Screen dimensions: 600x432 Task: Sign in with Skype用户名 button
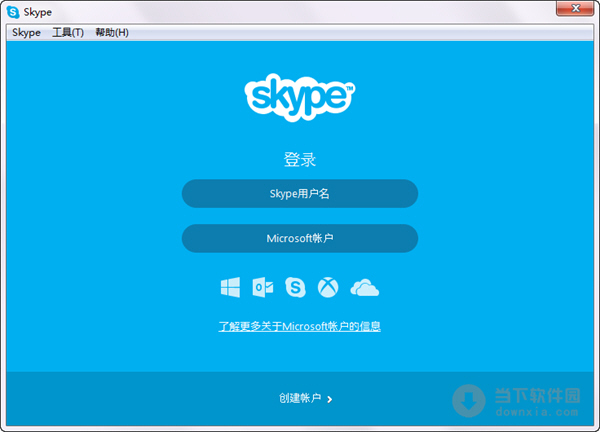(x=300, y=194)
